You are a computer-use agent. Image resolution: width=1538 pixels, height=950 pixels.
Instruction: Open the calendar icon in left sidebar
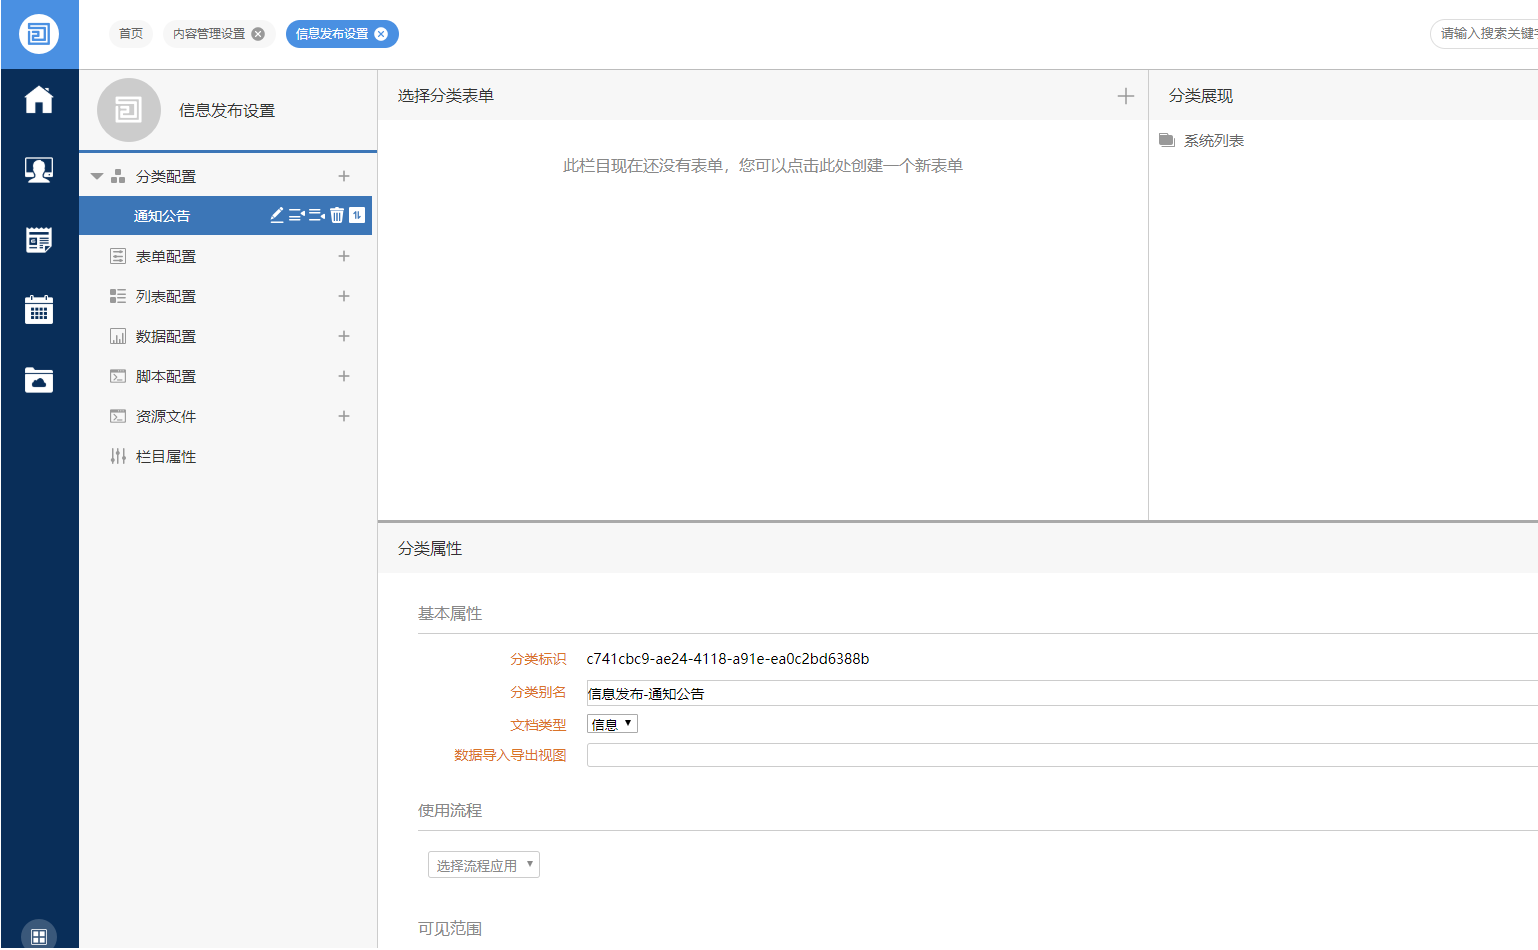(39, 310)
